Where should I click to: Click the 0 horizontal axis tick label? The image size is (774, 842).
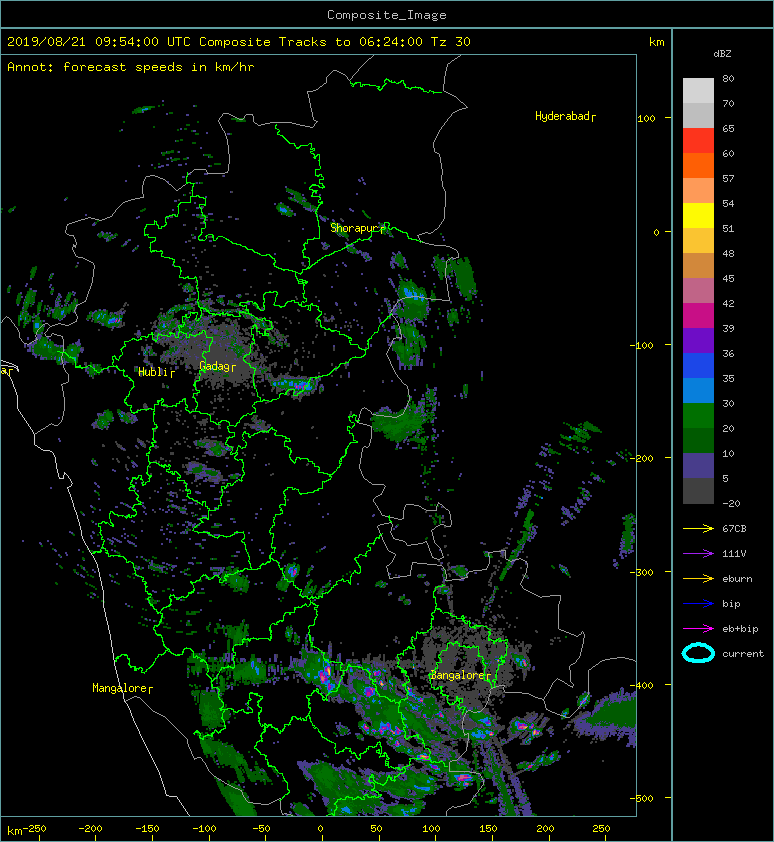coord(321,829)
